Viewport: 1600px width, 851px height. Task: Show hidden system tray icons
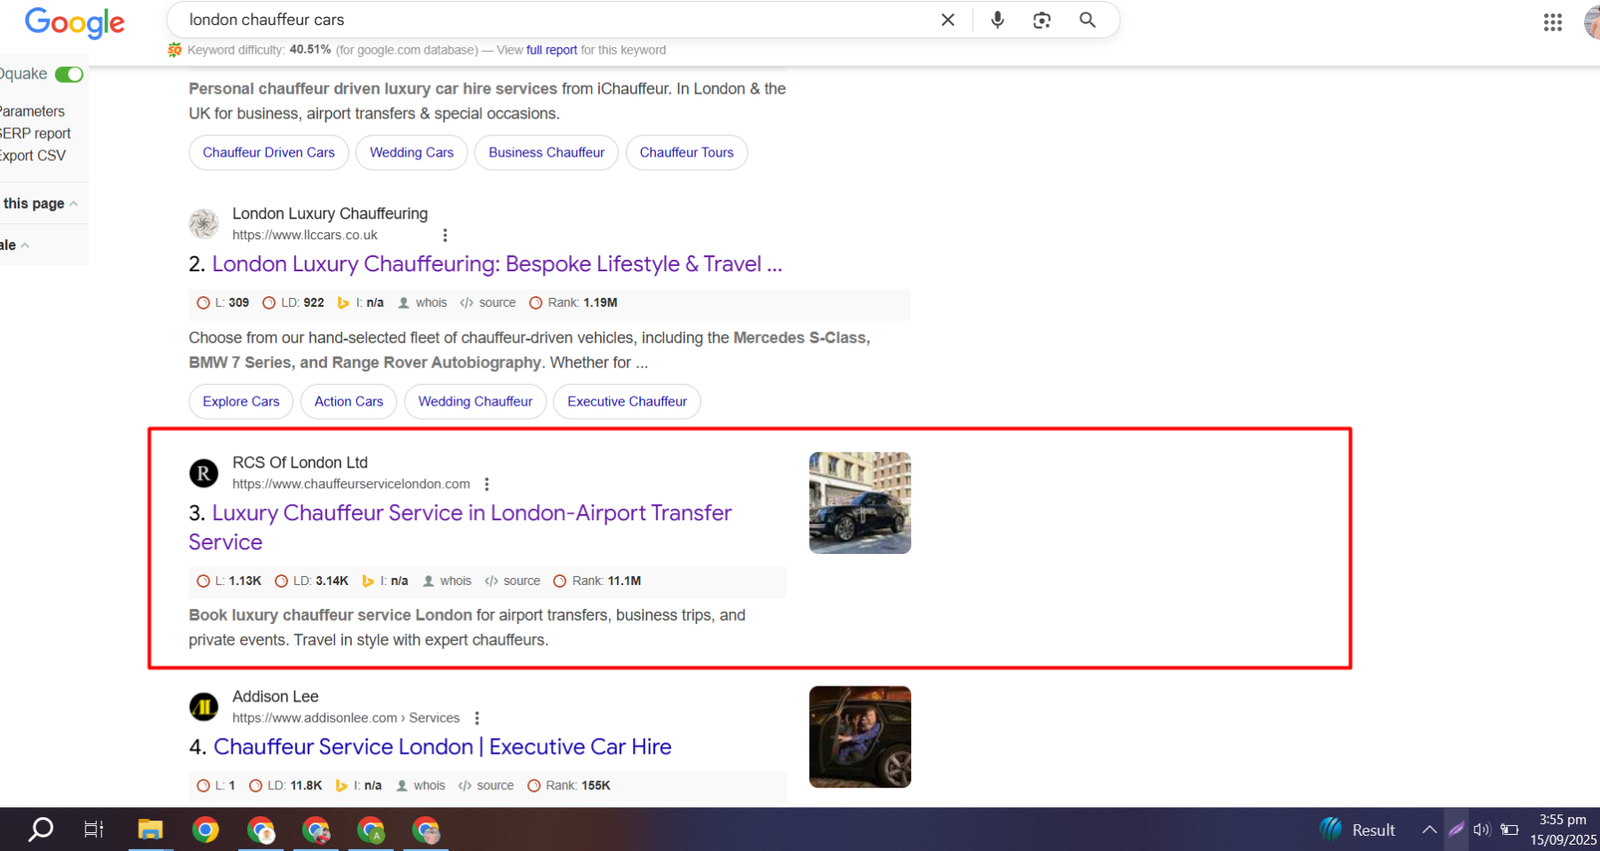coord(1429,829)
